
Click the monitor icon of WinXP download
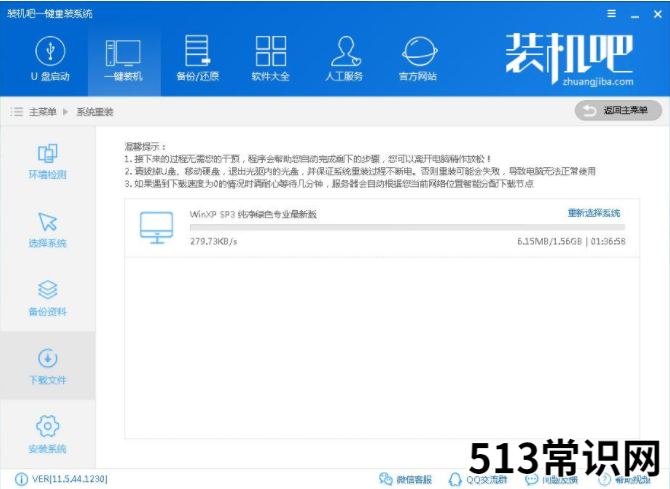[157, 228]
